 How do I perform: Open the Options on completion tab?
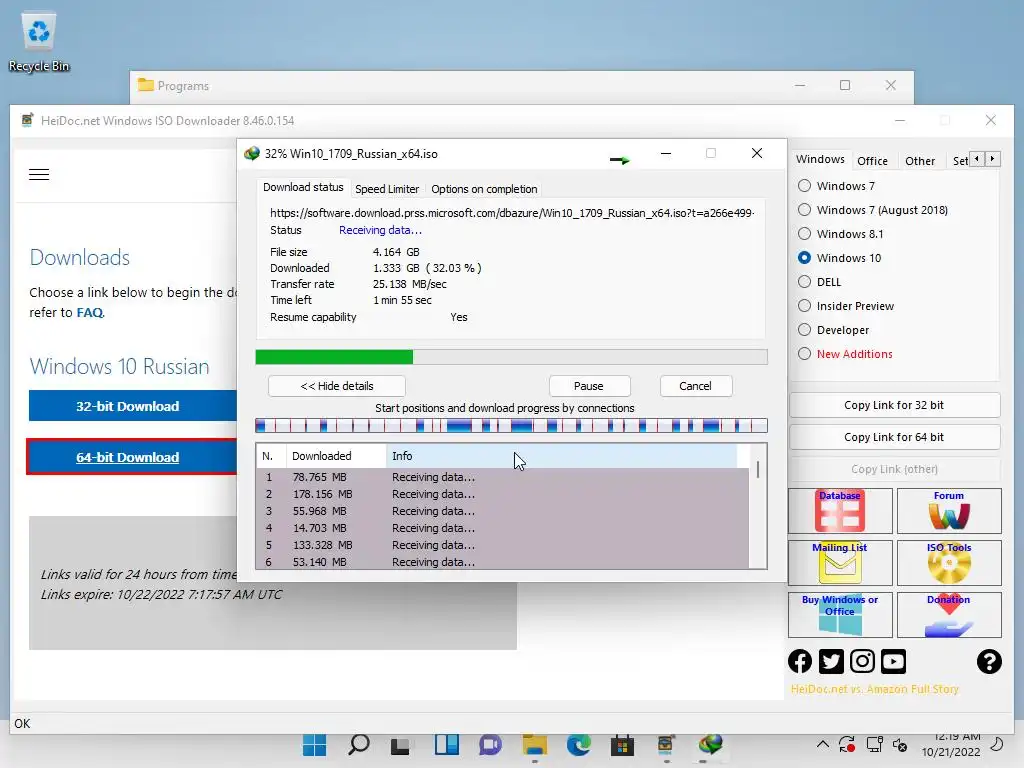coord(484,189)
